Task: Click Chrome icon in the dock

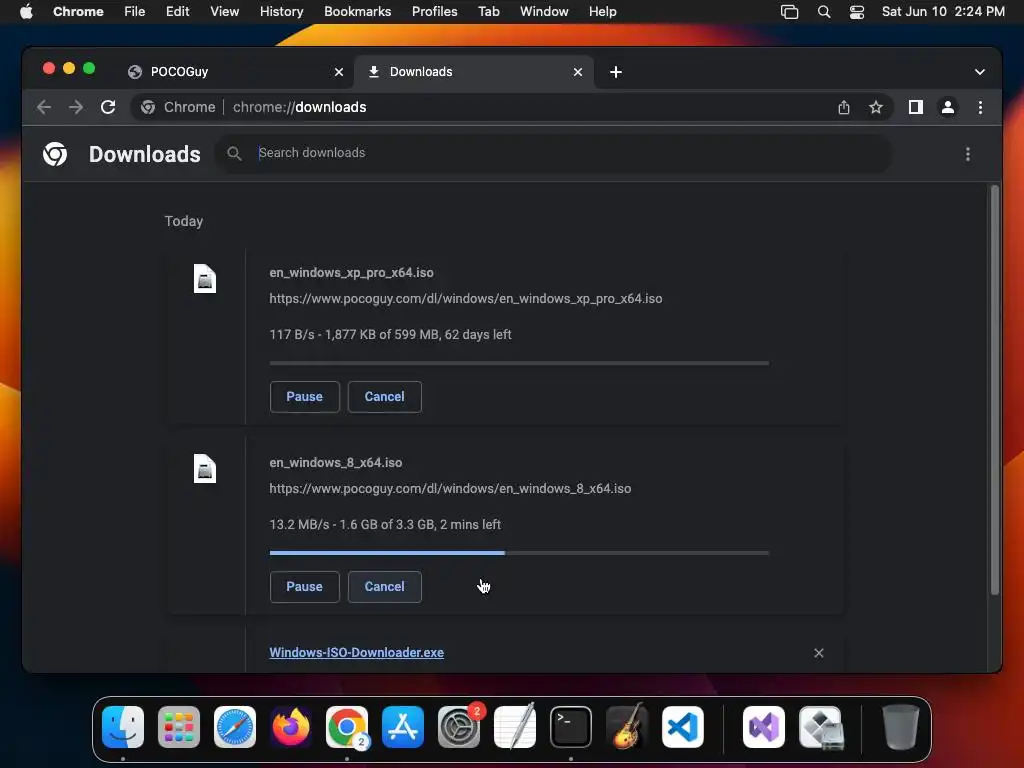Action: [347, 726]
